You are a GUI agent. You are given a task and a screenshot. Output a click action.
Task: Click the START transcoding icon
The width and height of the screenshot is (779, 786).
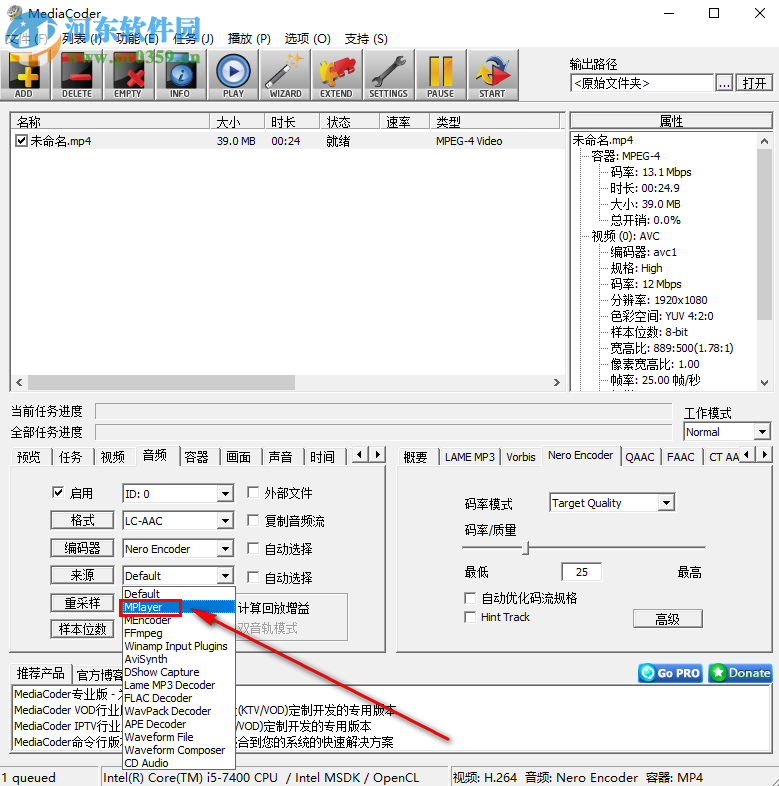point(493,75)
